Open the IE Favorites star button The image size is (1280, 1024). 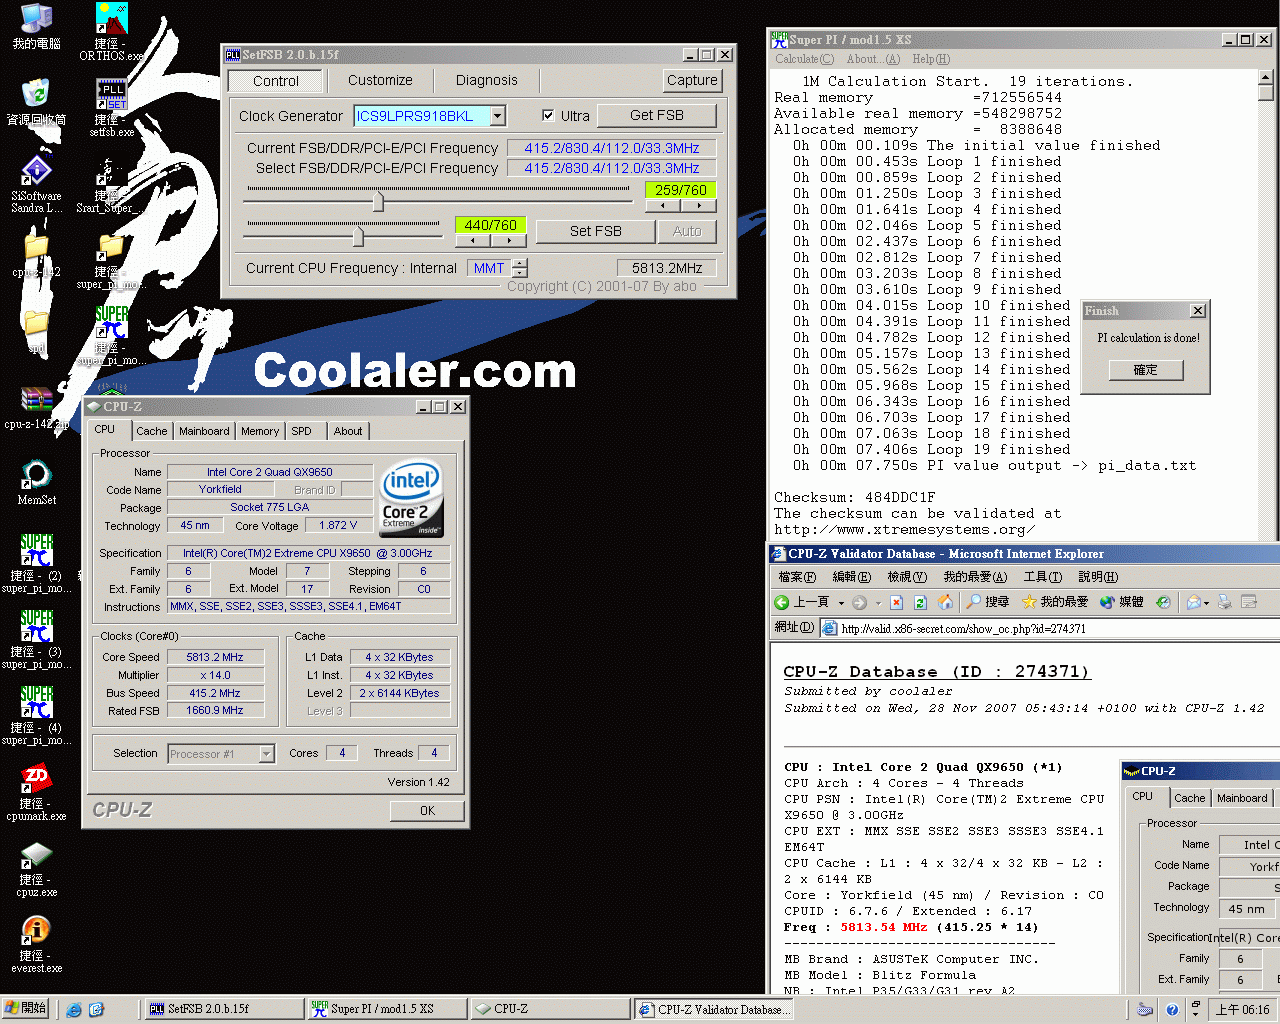pos(1055,602)
